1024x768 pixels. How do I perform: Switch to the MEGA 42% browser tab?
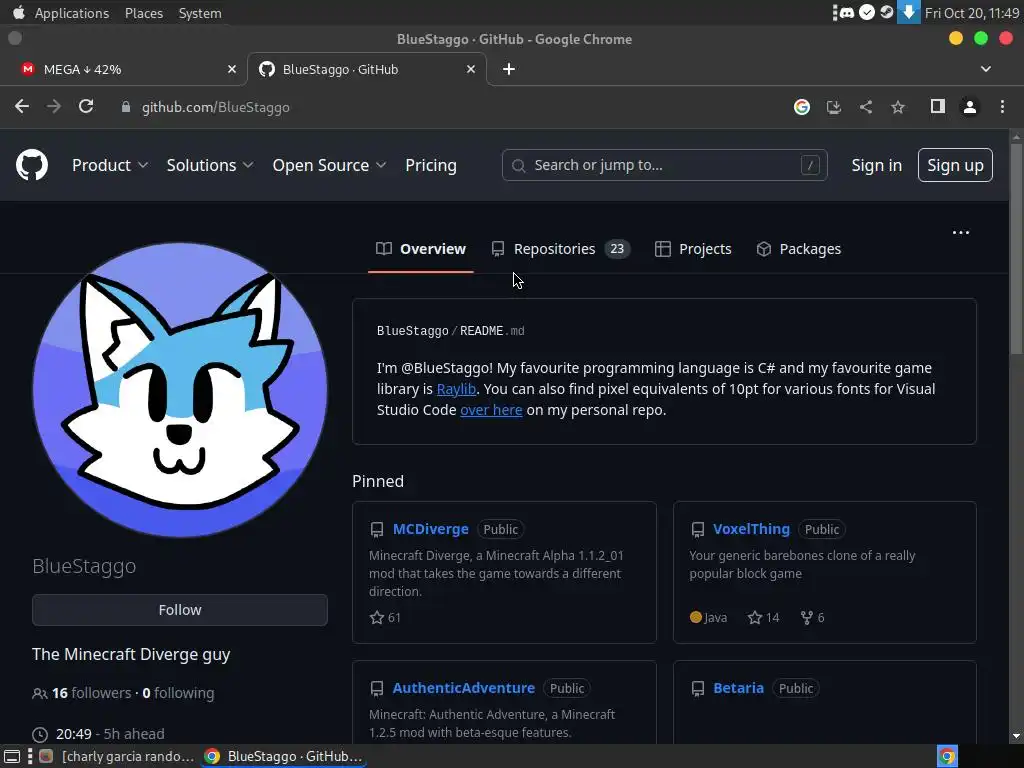coord(124,69)
